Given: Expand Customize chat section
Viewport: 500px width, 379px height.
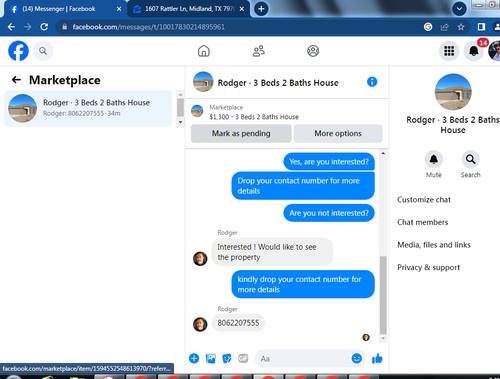Looking at the screenshot, I should 424,200.
